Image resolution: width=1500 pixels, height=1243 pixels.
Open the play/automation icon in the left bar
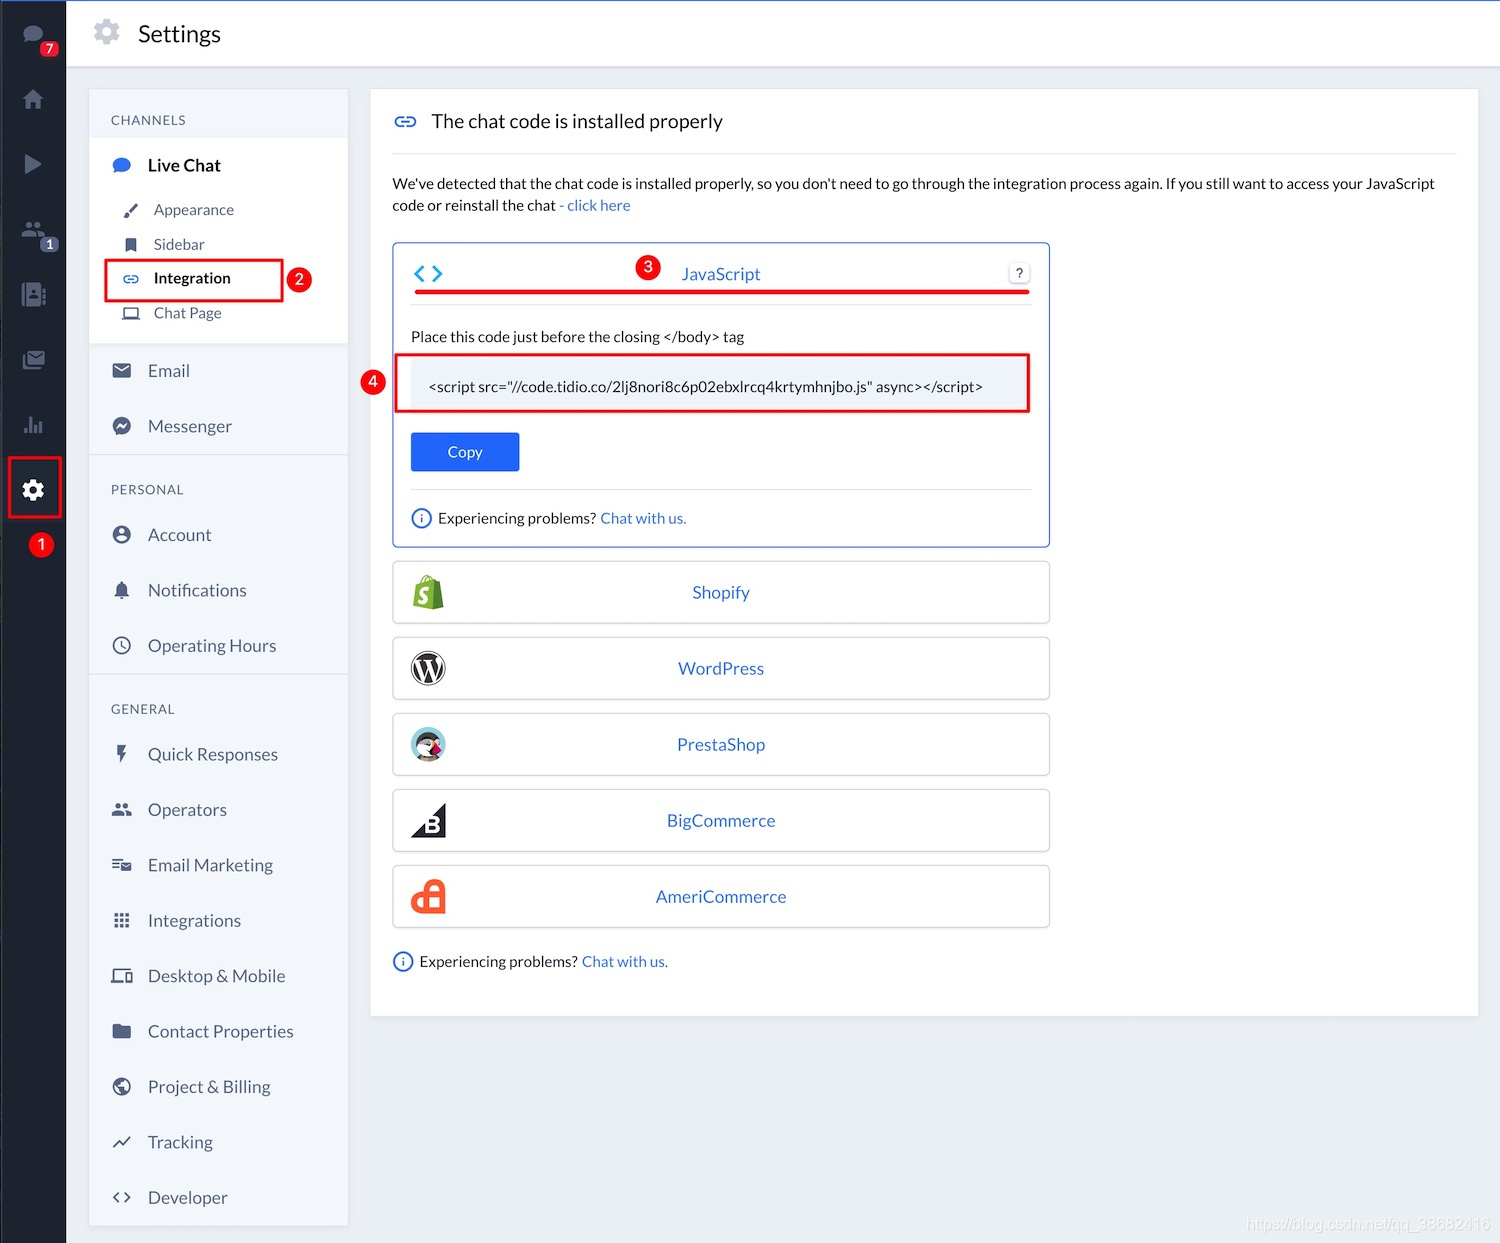pos(33,164)
